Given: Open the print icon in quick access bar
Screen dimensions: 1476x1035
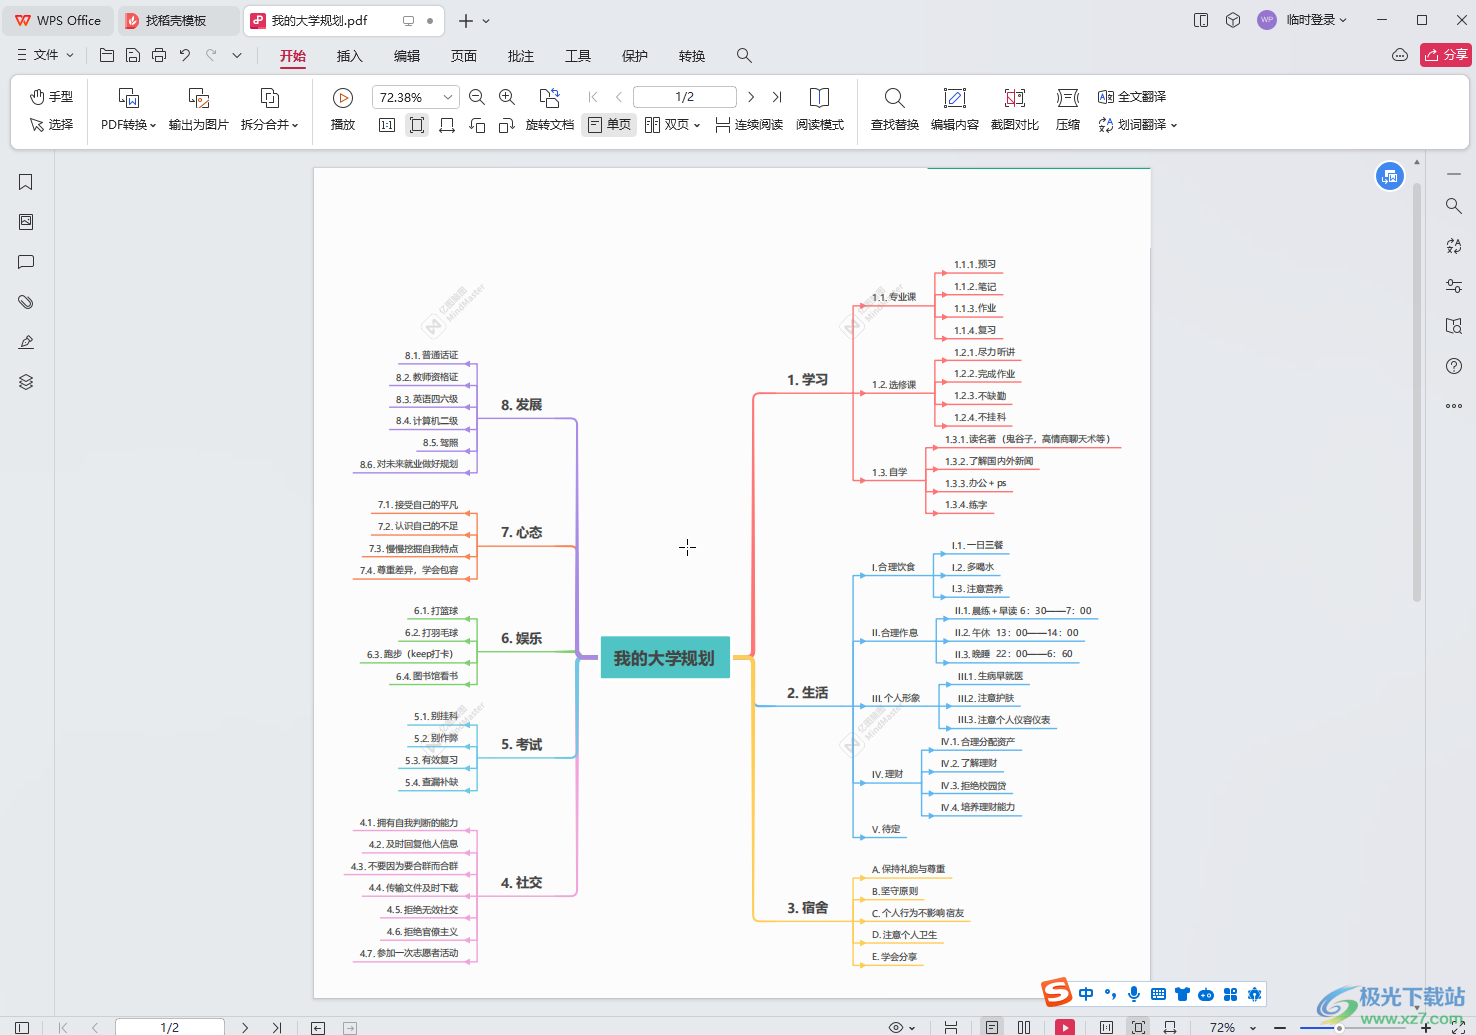Looking at the screenshot, I should point(159,56).
